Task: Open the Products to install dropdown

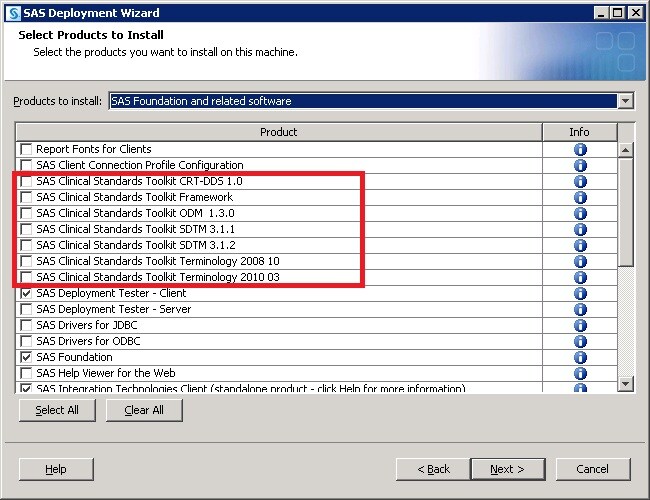Action: pyautogui.click(x=625, y=101)
